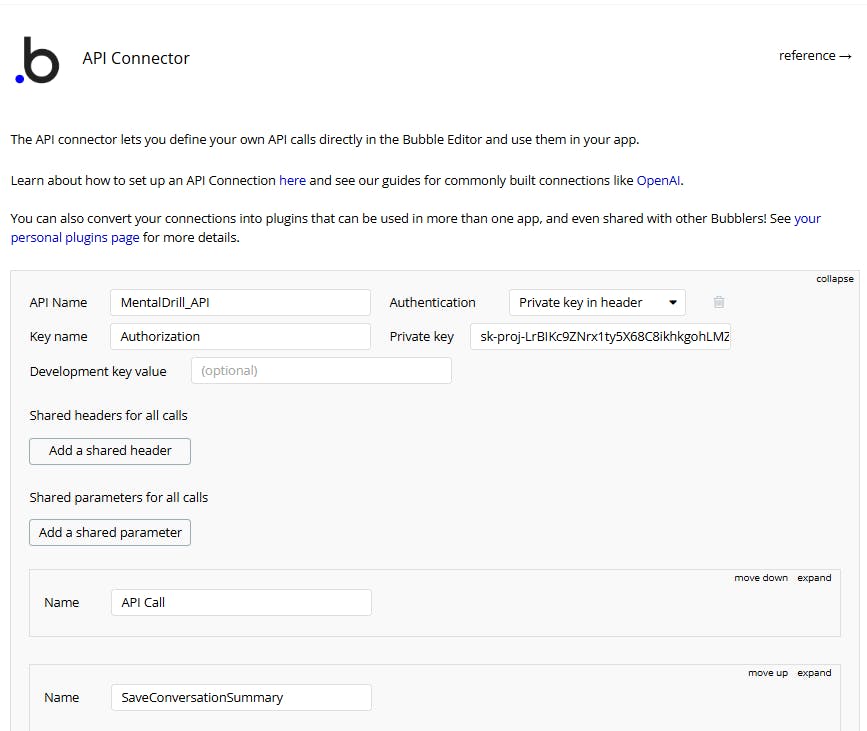The image size is (867, 731).
Task: Collapse the MentalDrill_API section
Action: [x=834, y=279]
